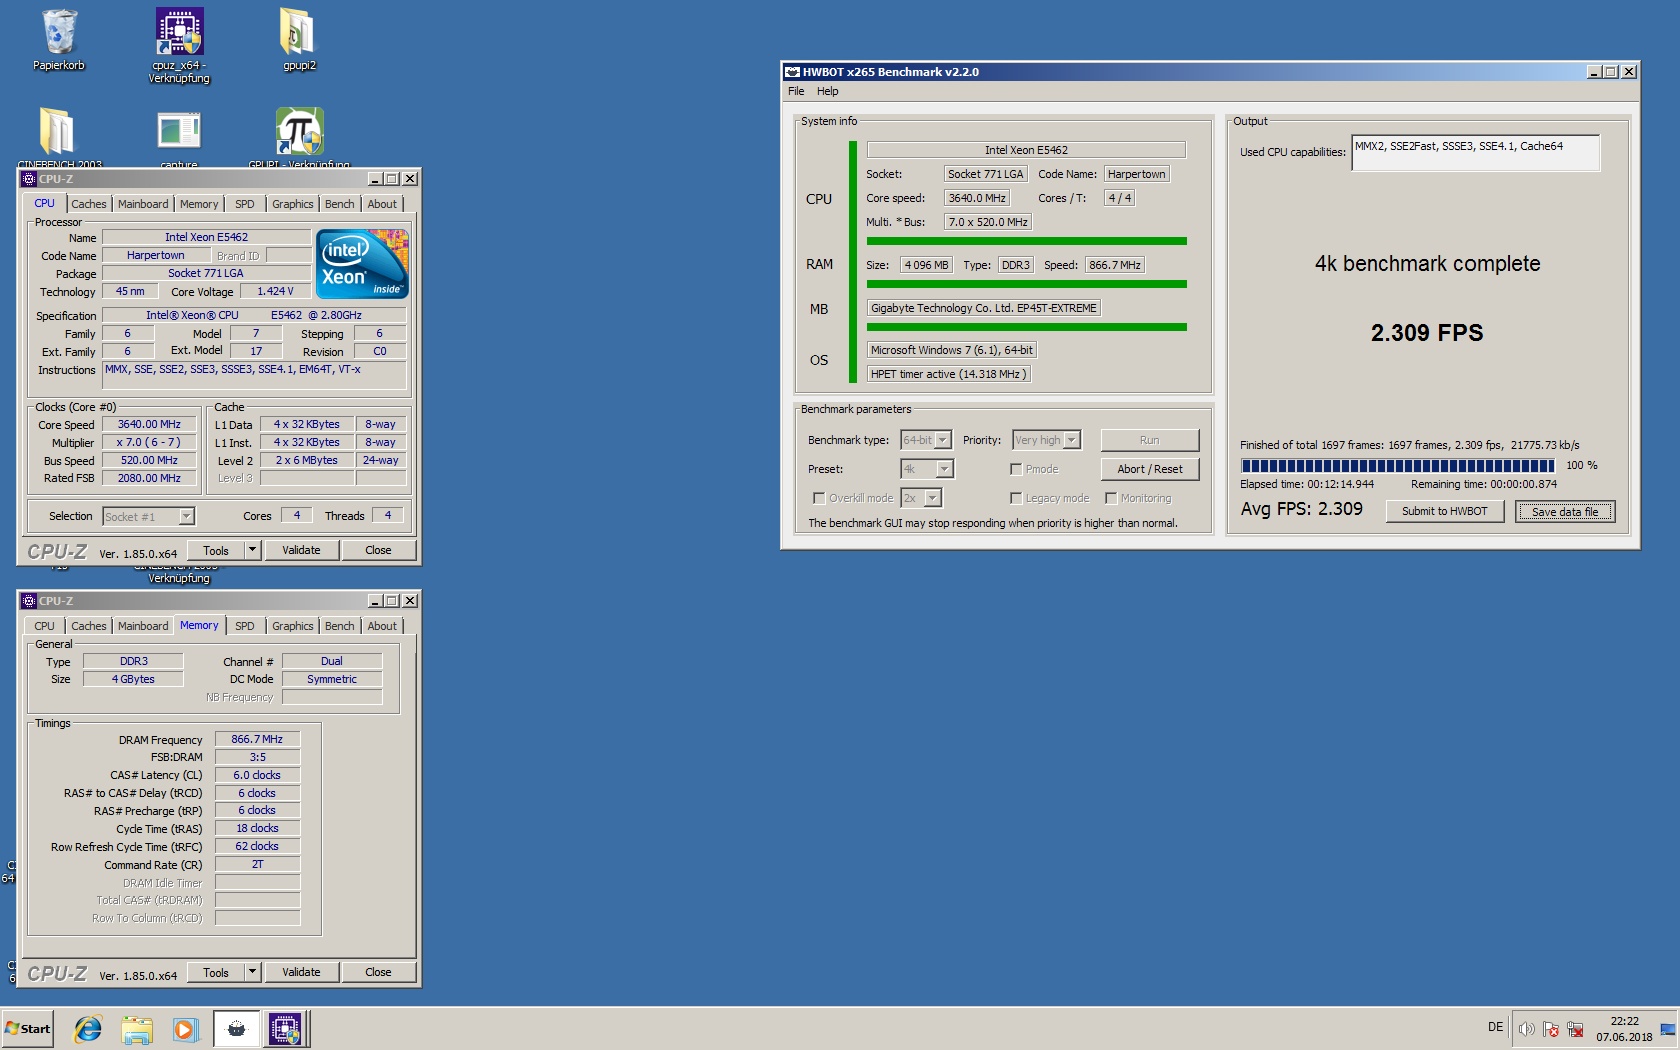Switch to SPD tab in top CPU-Z
Screen dimensions: 1680x1050
[245, 204]
